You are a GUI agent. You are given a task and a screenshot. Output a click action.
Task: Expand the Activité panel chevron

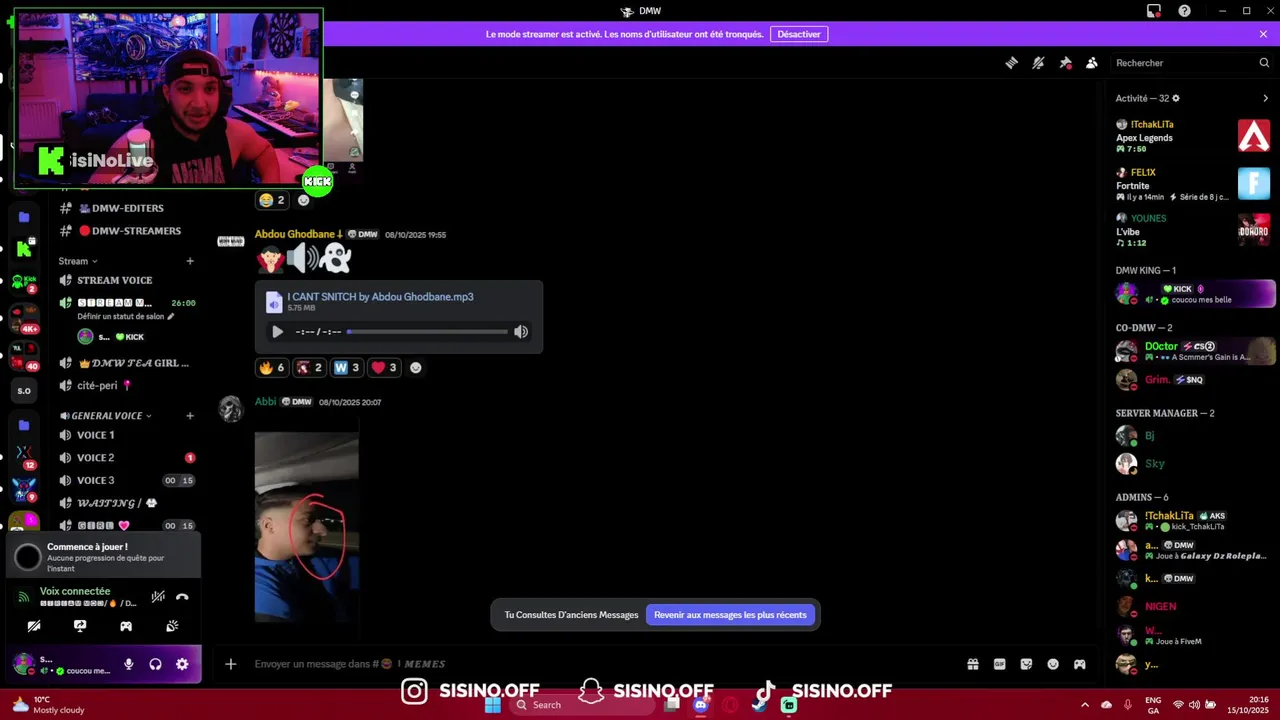click(x=1265, y=98)
